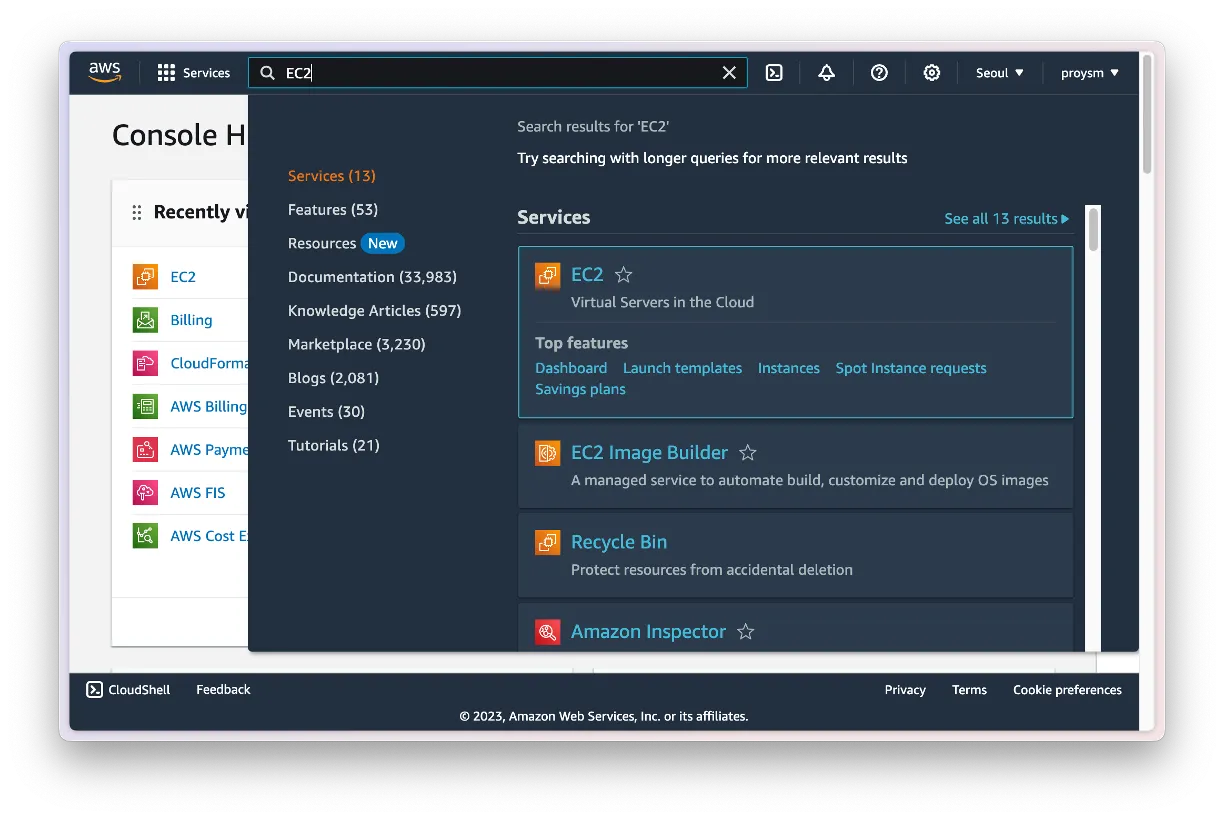1224x820 pixels.
Task: Click the search magnifier icon
Action: coord(267,73)
